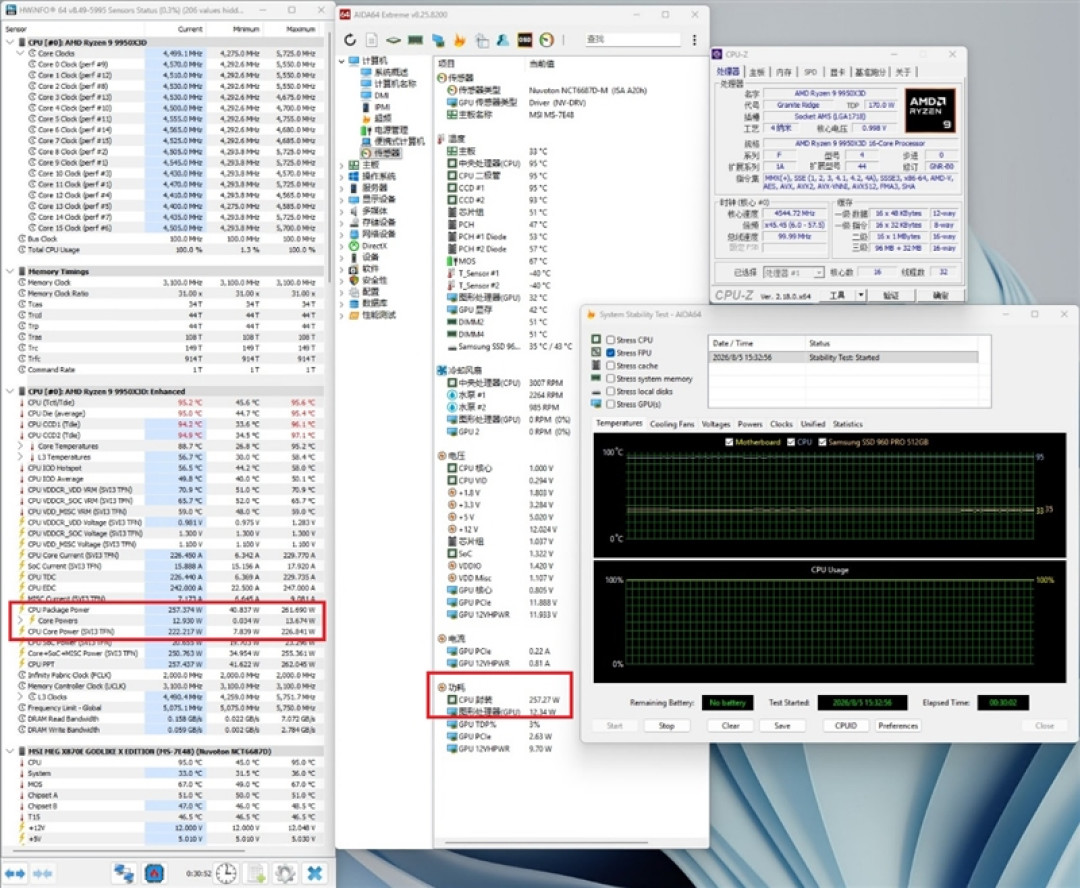
Task: Click the Save button in Stability Test
Action: click(x=782, y=725)
